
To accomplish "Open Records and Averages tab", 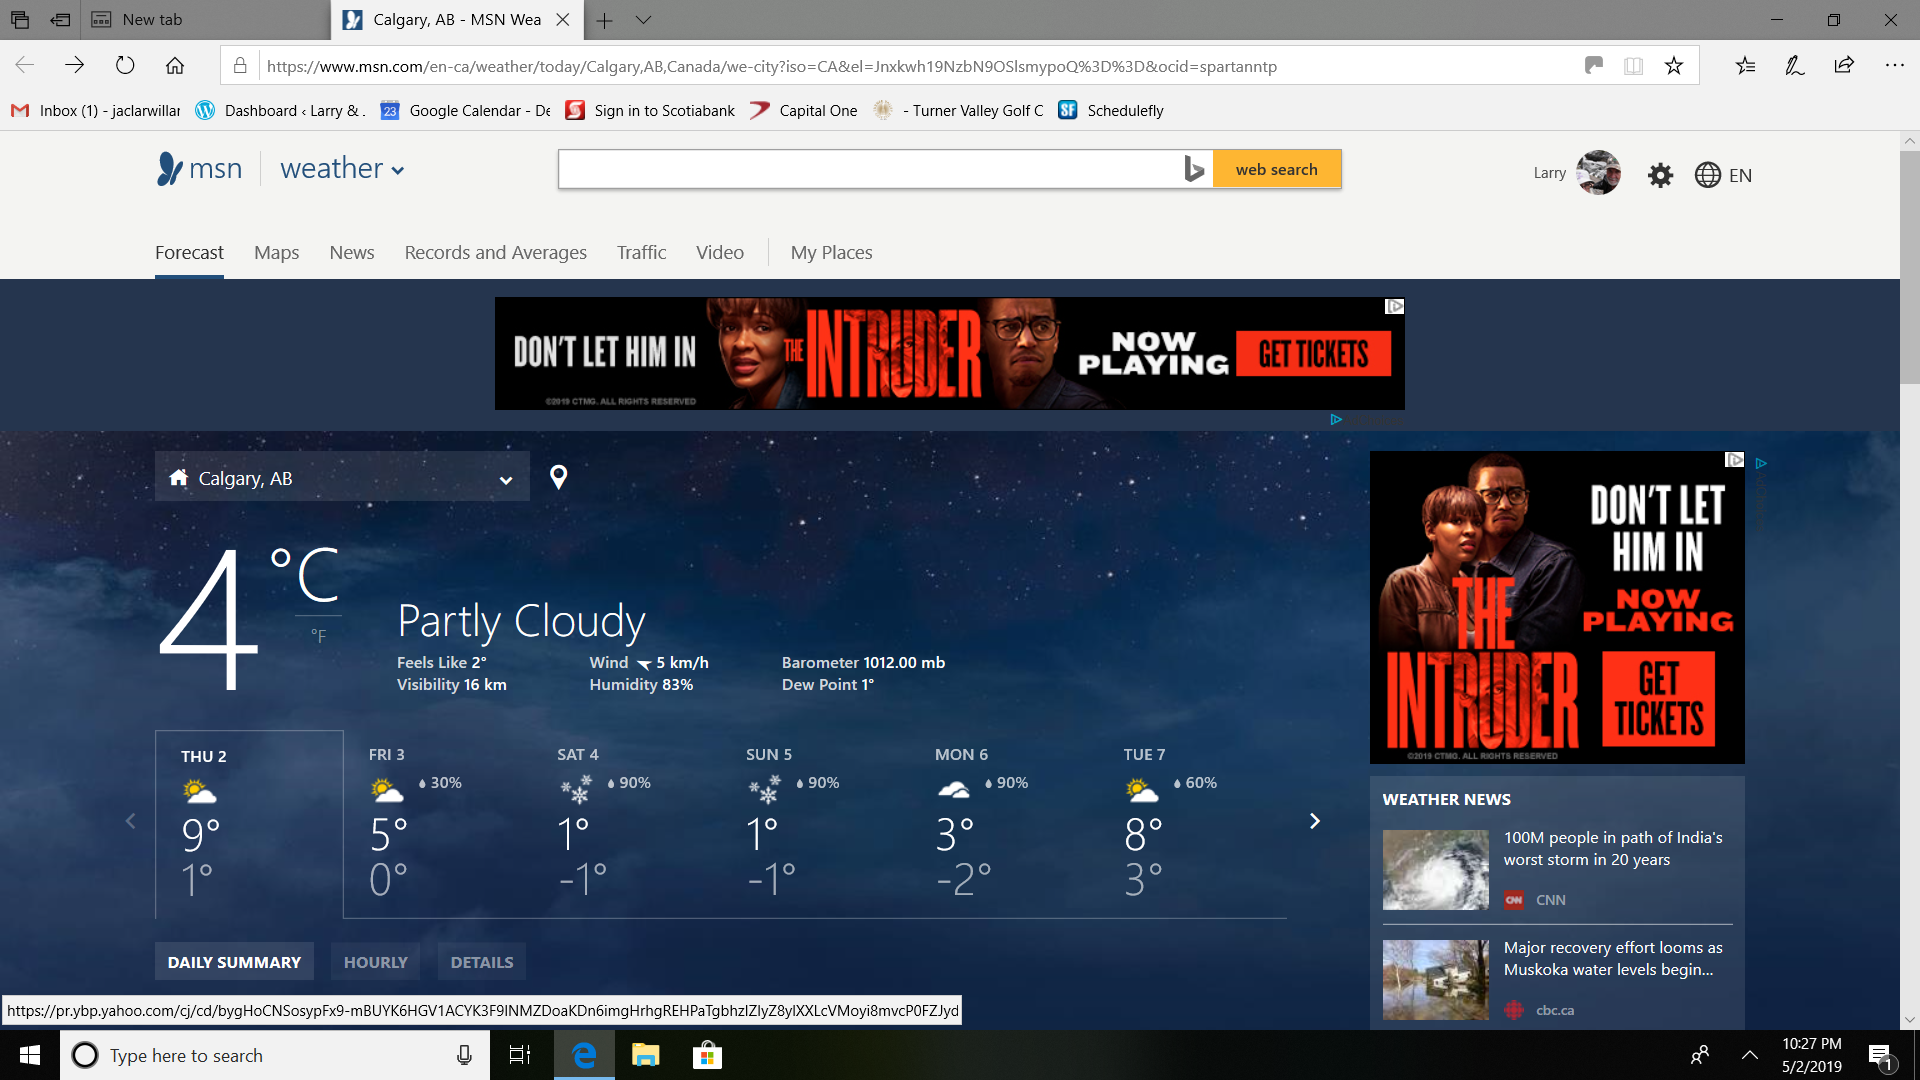I will point(495,253).
